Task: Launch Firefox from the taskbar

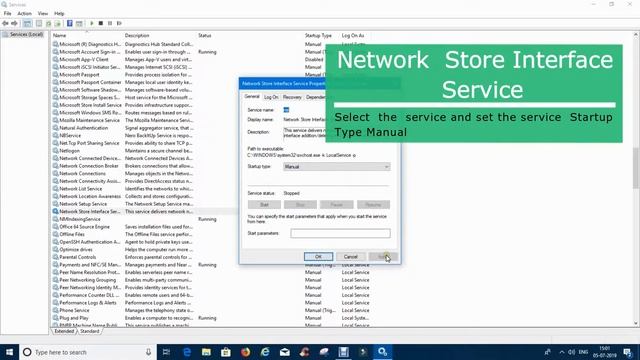Action: (x=245, y=352)
